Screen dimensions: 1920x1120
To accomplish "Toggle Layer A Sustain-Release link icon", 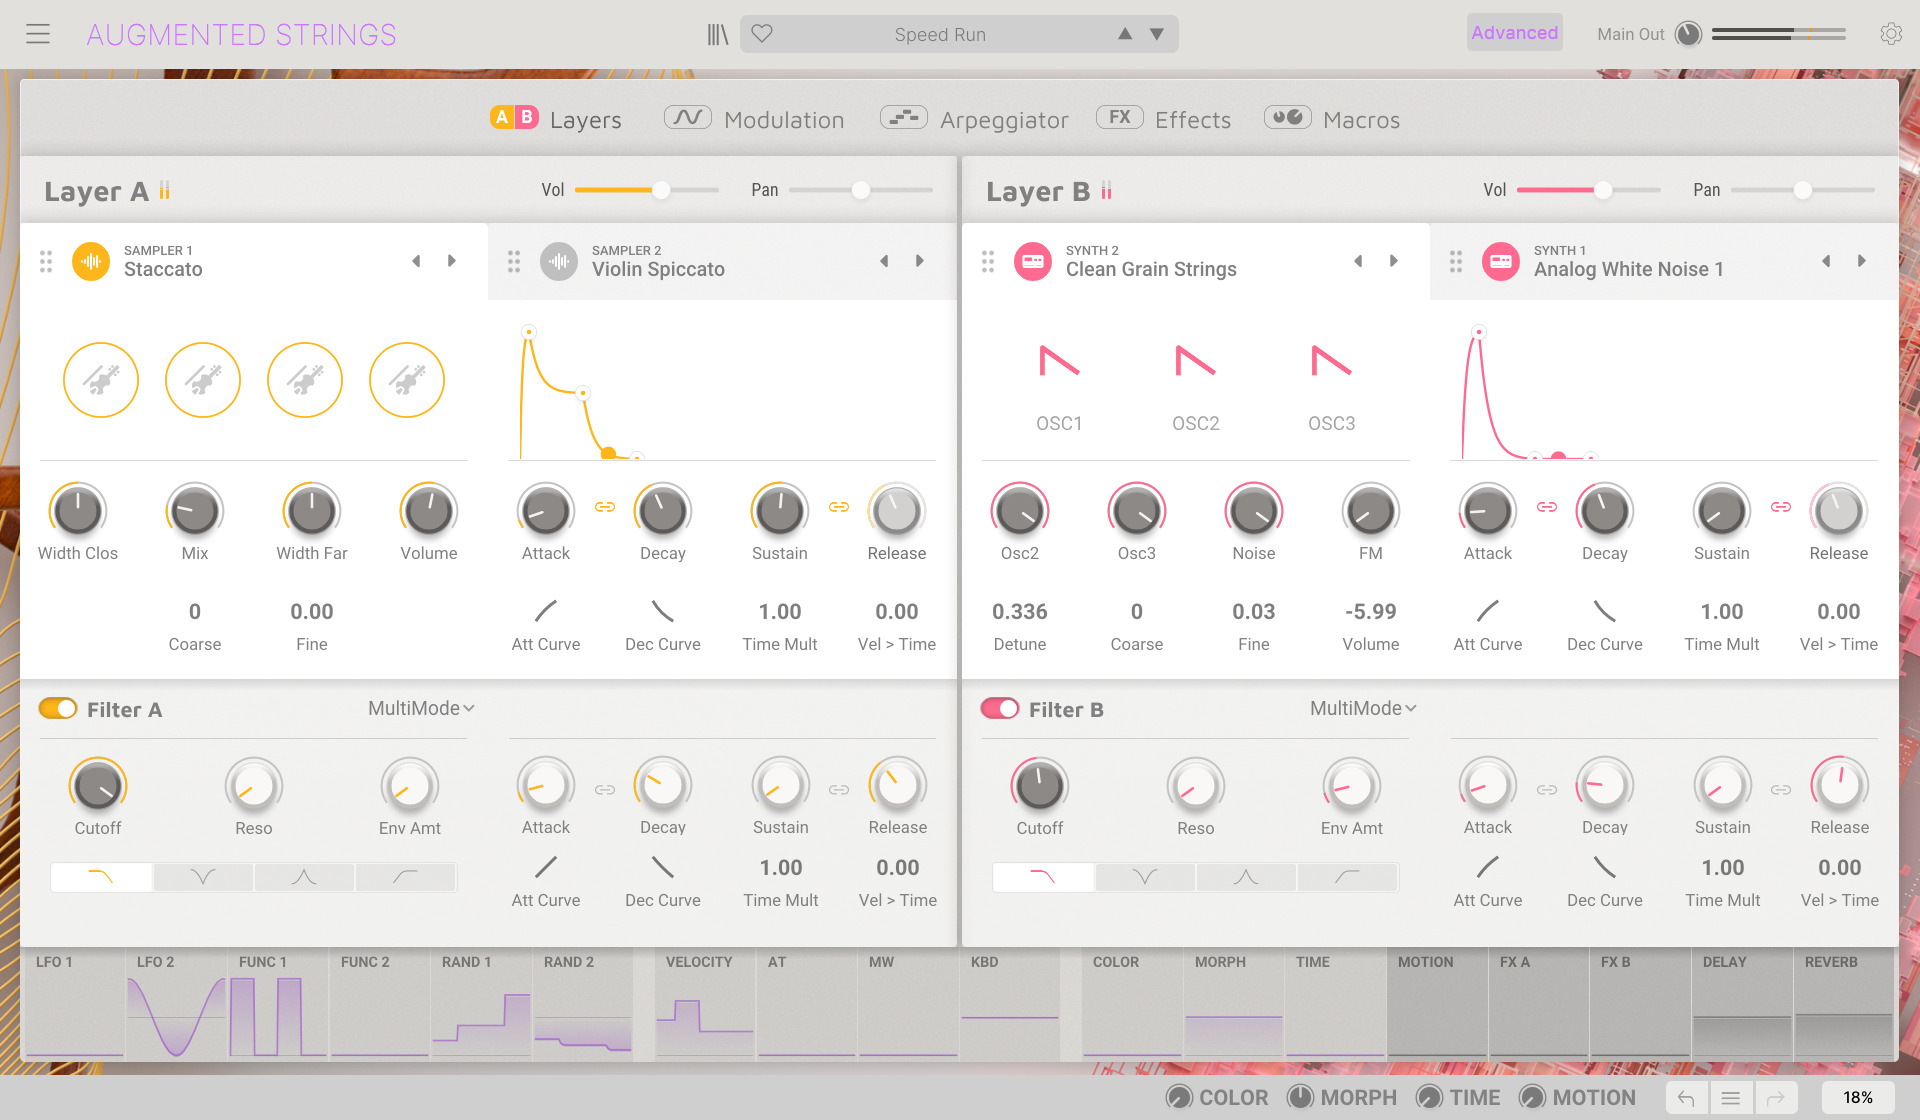I will click(839, 507).
